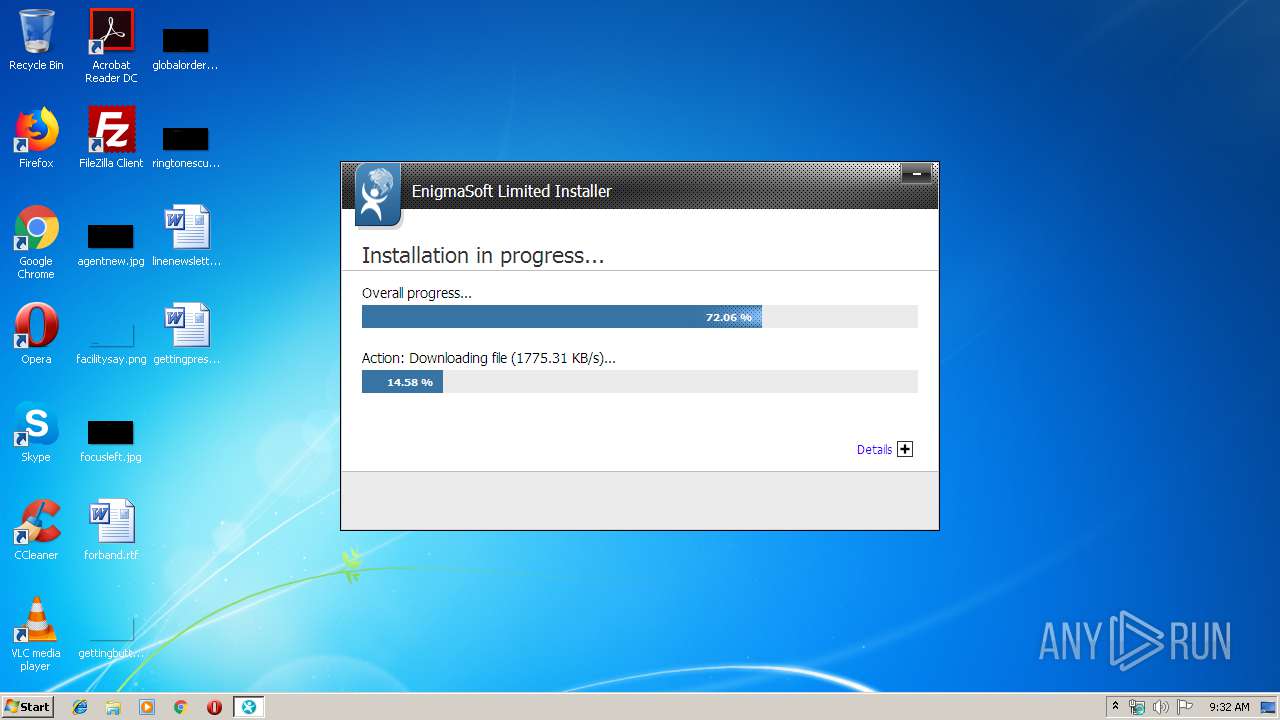Image resolution: width=1280 pixels, height=720 pixels.
Task: Select gettingpres Word document icon
Action: (186, 334)
